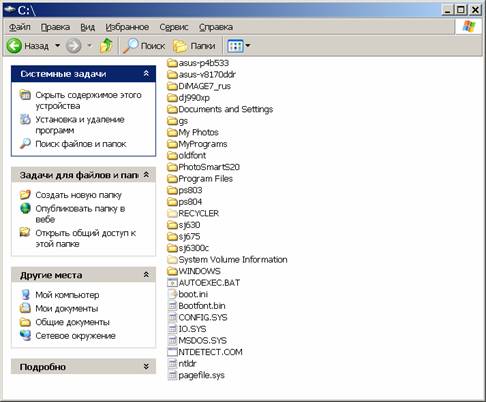Viewport: 486px width, 402px height.
Task: Open the Вид menu
Action: coord(88,27)
